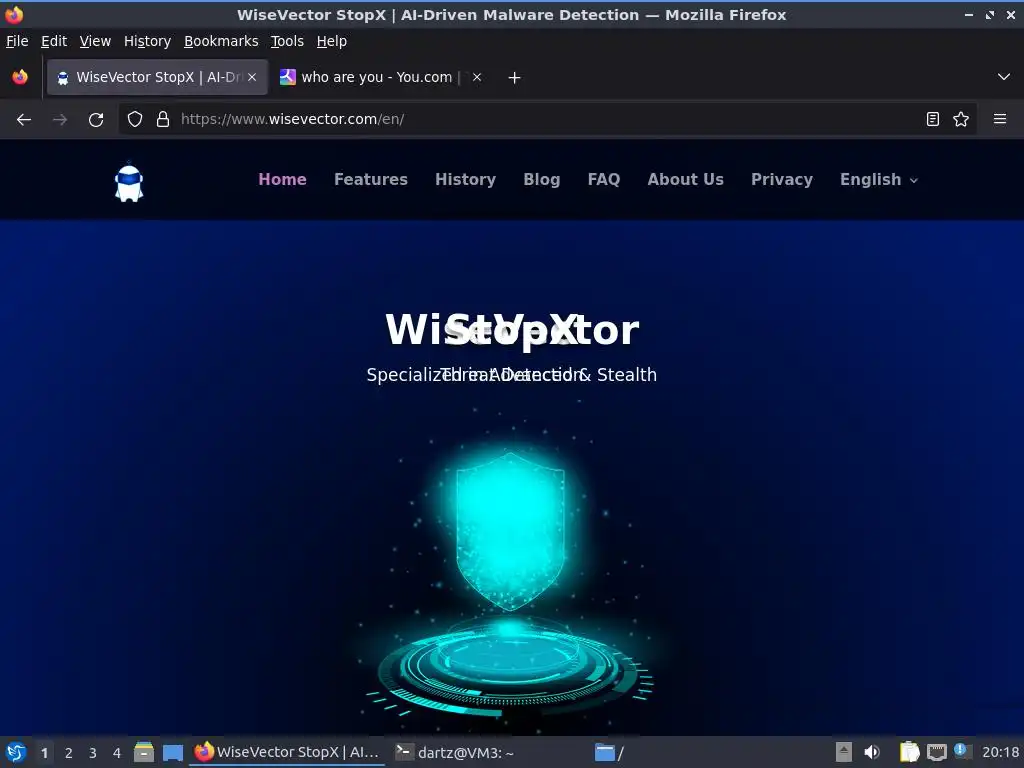This screenshot has height=768, width=1024.
Task: Click the blue notification alert tray icon
Action: [961, 750]
